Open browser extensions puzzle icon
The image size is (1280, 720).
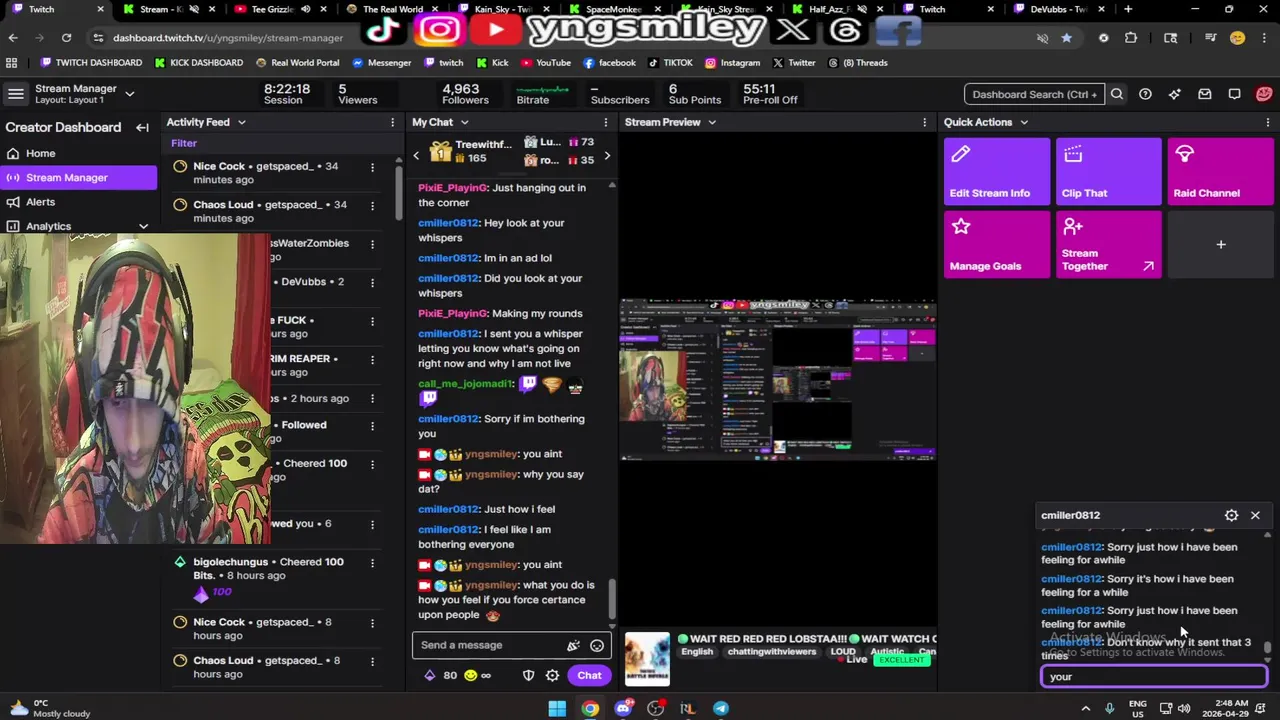point(1131,38)
